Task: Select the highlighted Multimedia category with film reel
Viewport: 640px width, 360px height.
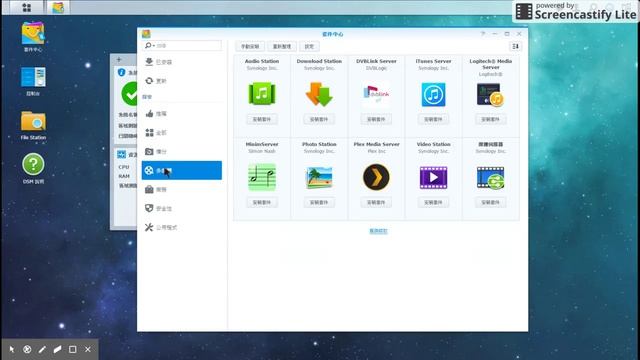Action: 182,170
